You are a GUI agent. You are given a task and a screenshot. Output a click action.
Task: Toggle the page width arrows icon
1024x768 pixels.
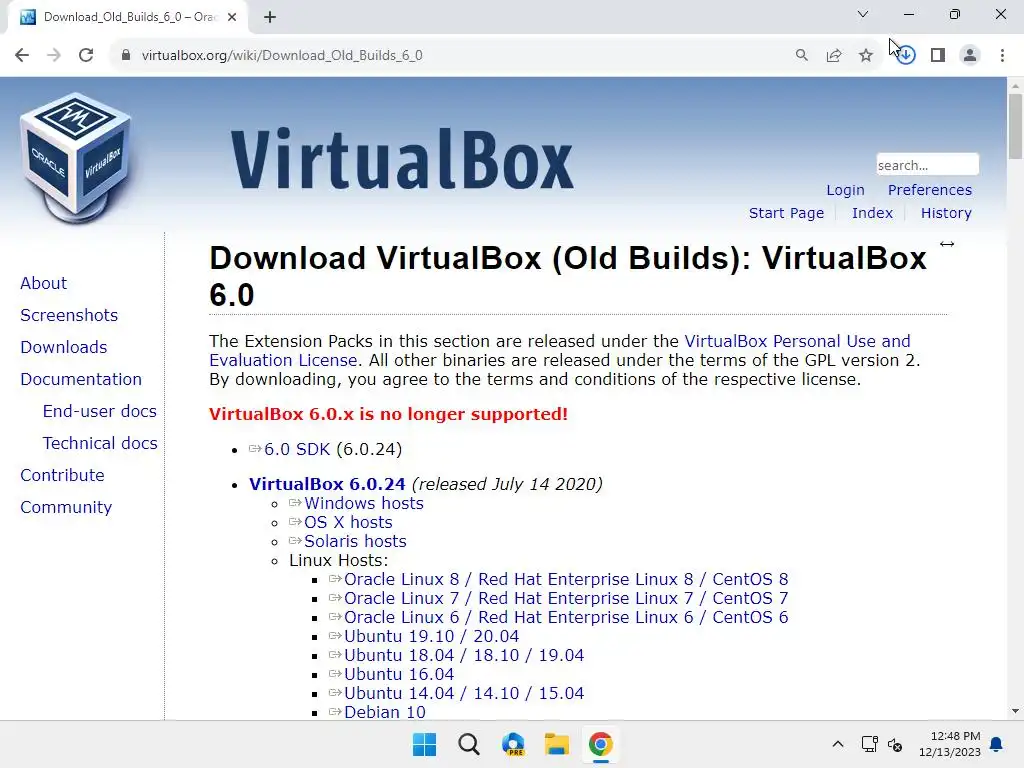point(947,244)
